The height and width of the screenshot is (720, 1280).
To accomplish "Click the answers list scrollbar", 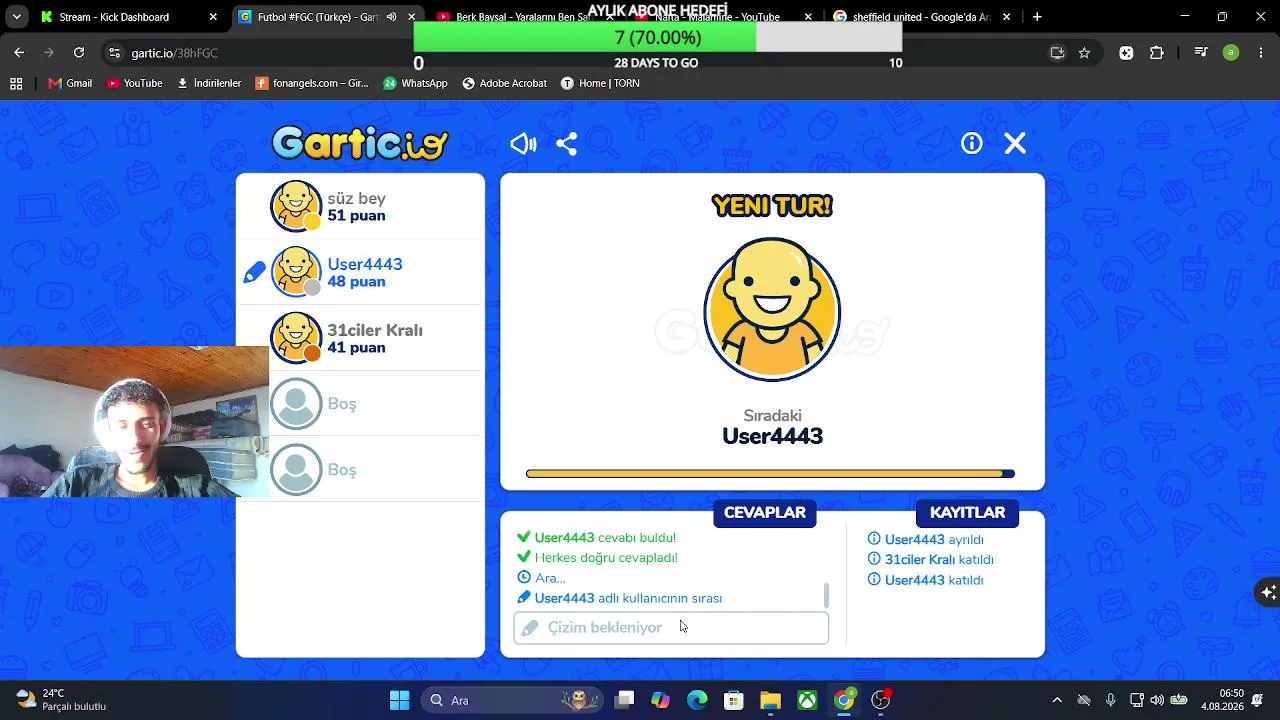I will tap(826, 595).
